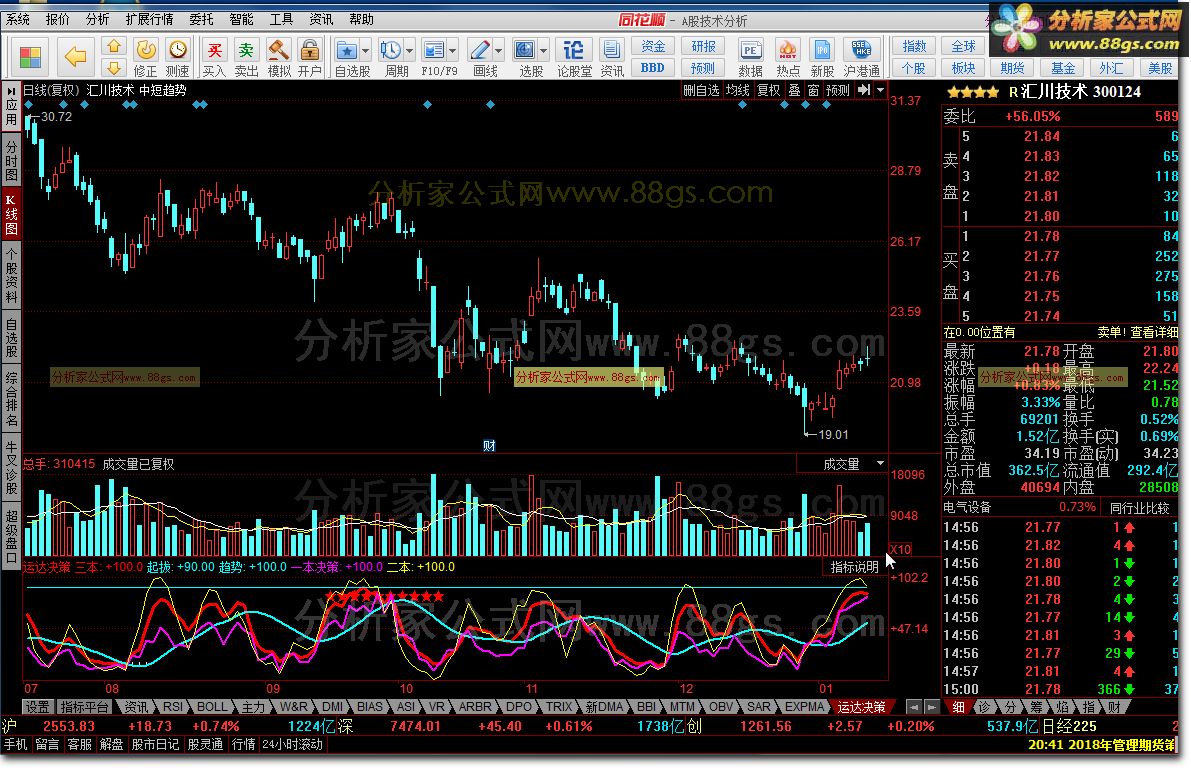The height and width of the screenshot is (768, 1191).
Task: Open the 智能 menu
Action: point(241,19)
